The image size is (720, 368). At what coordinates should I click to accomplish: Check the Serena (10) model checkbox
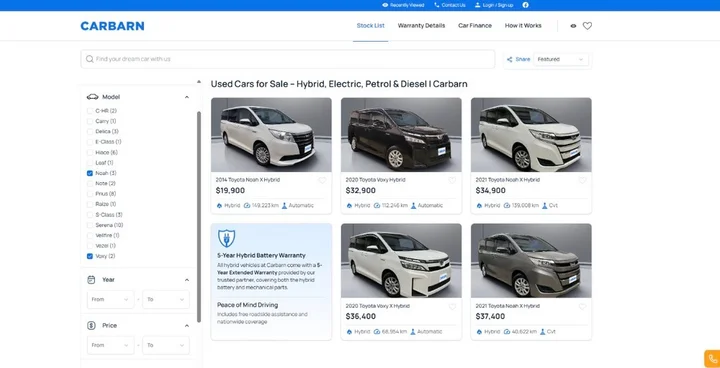coord(90,225)
